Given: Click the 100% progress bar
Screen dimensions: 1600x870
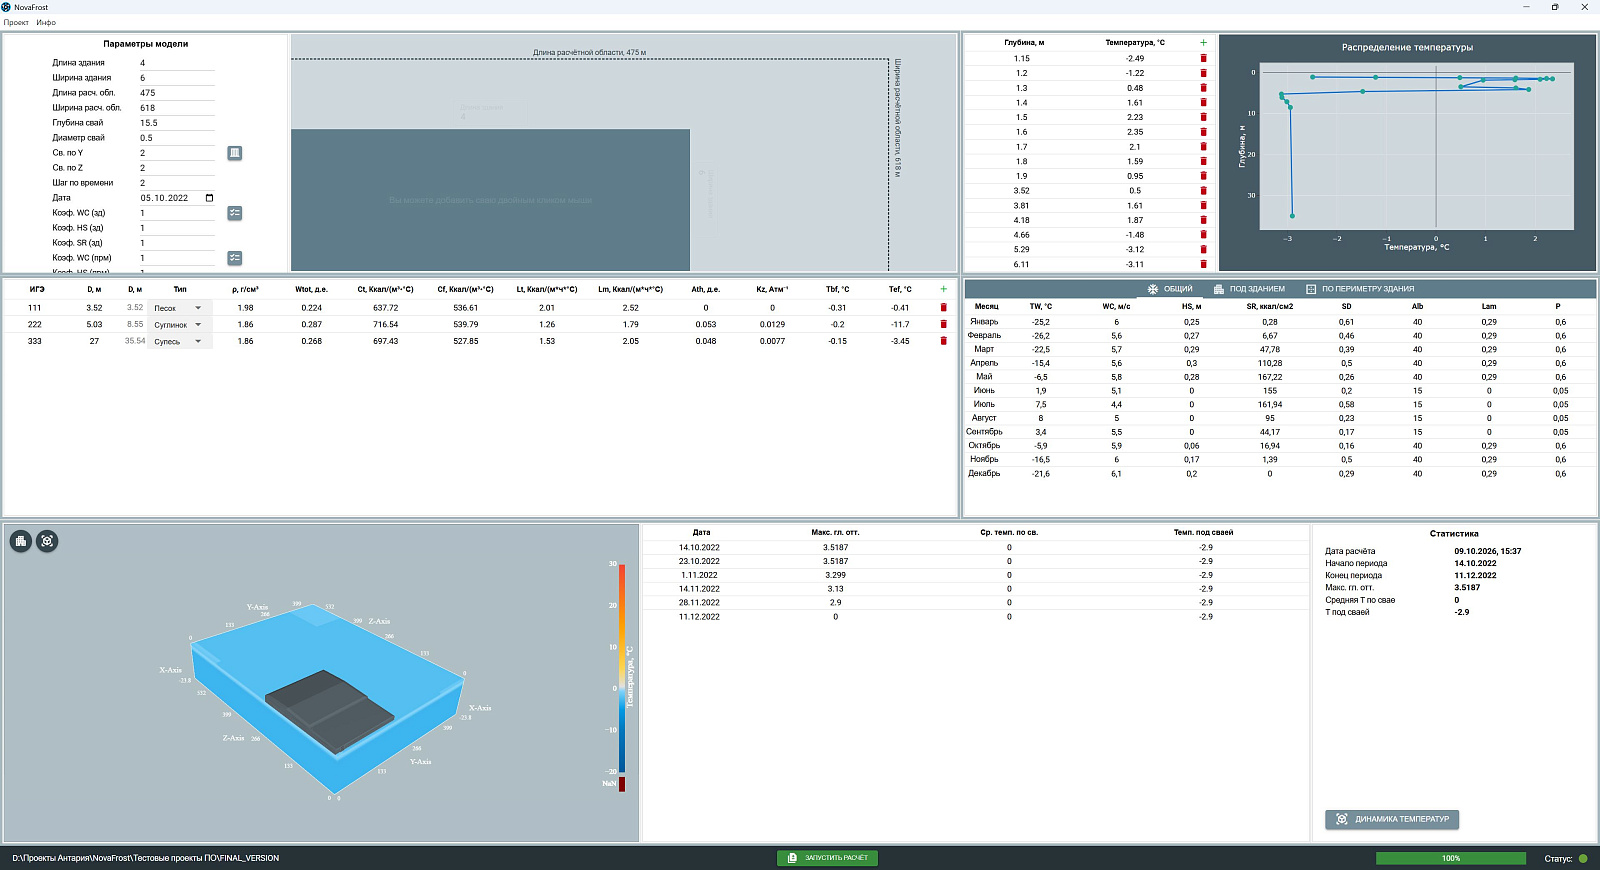Looking at the screenshot, I should [1451, 858].
